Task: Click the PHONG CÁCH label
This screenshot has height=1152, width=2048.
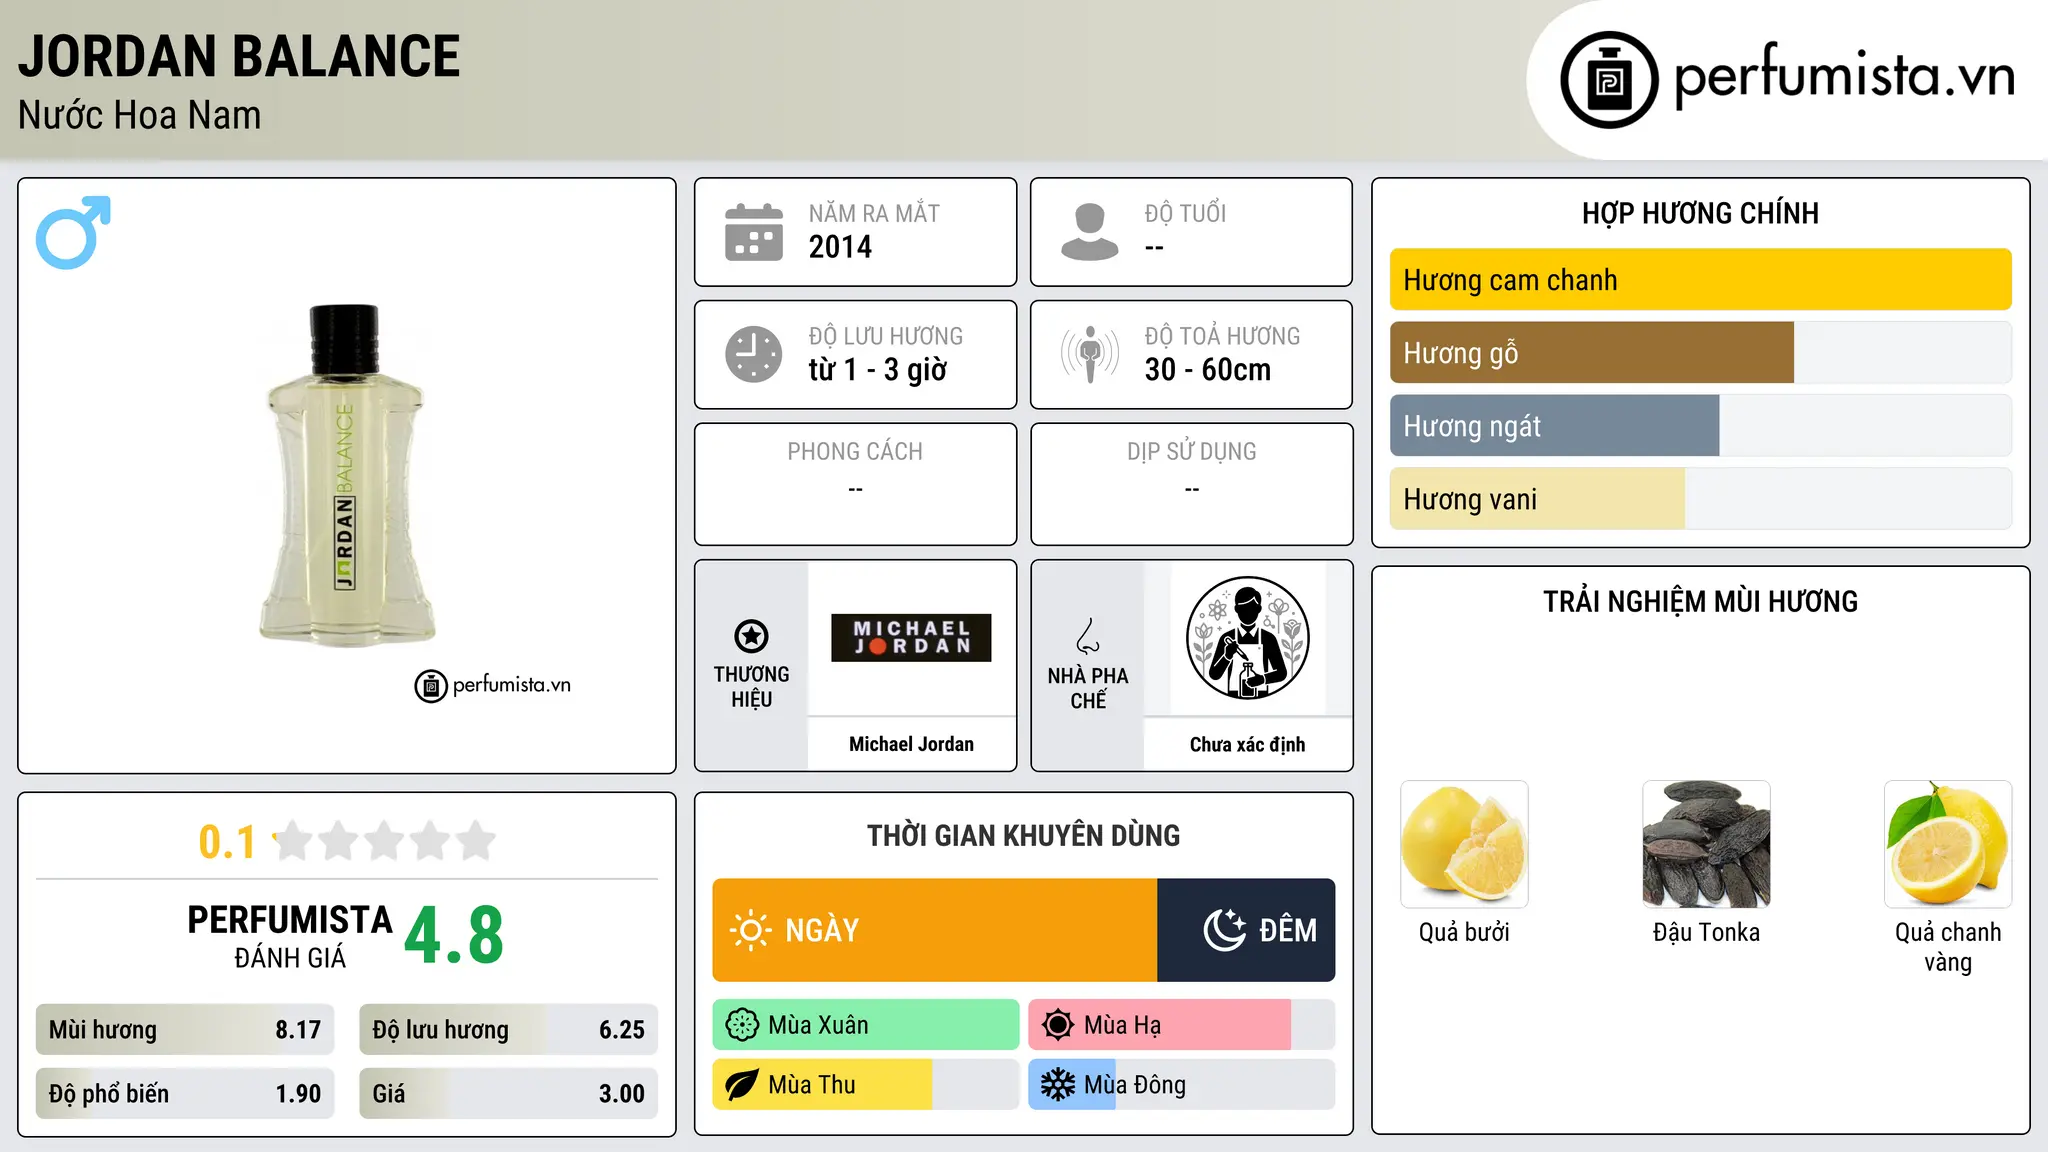Action: (855, 452)
